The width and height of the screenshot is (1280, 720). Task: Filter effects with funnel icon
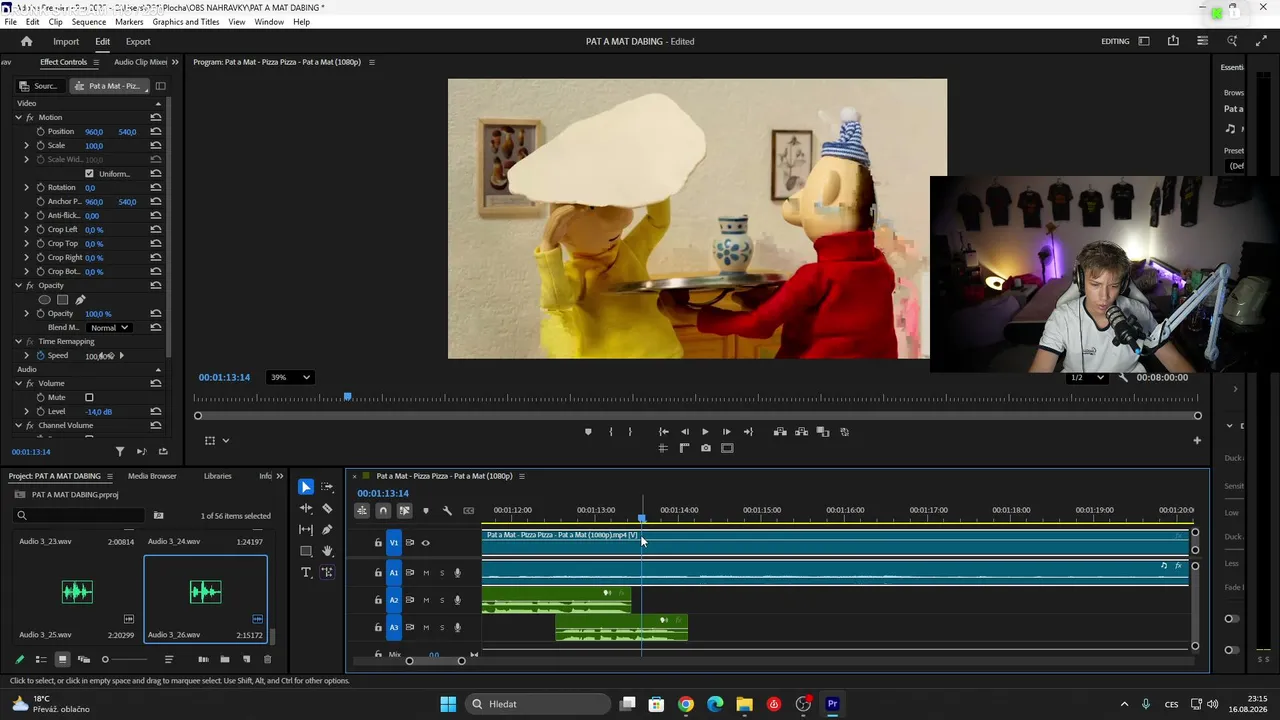pyautogui.click(x=120, y=452)
